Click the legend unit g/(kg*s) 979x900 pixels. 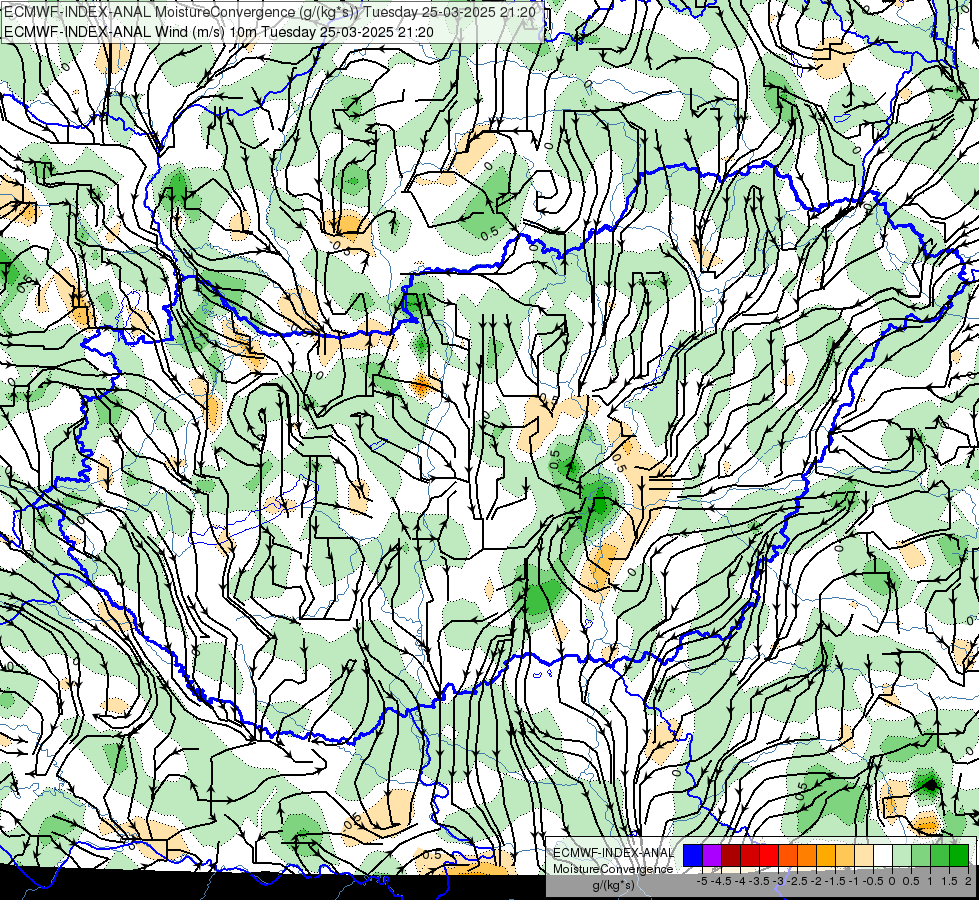[x=614, y=886]
